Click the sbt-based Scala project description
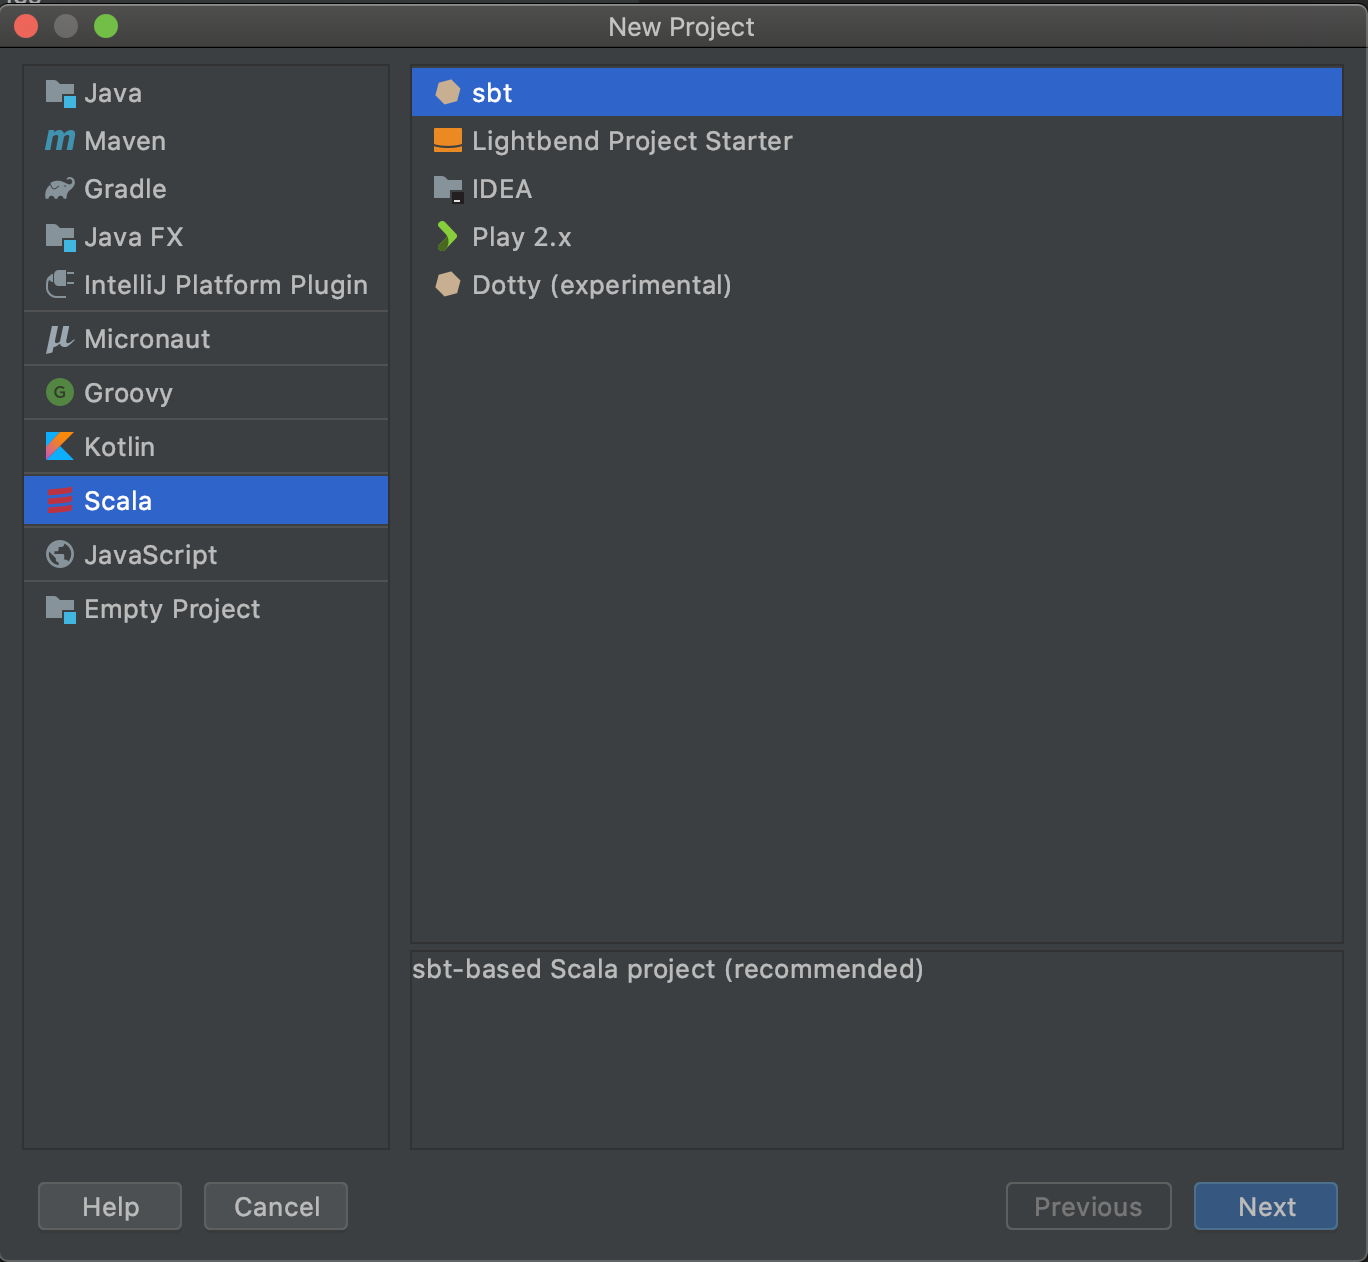 point(668,969)
